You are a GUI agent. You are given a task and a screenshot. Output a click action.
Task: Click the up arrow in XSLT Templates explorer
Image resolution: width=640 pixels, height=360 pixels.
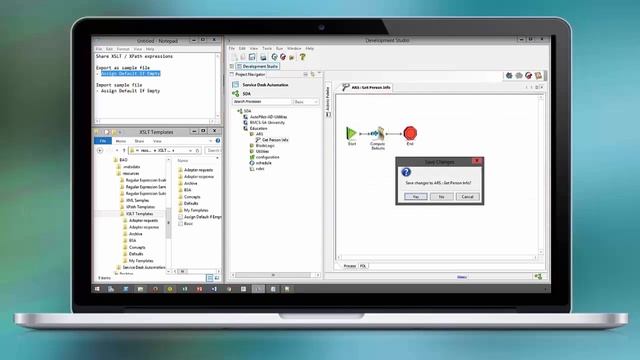point(124,150)
